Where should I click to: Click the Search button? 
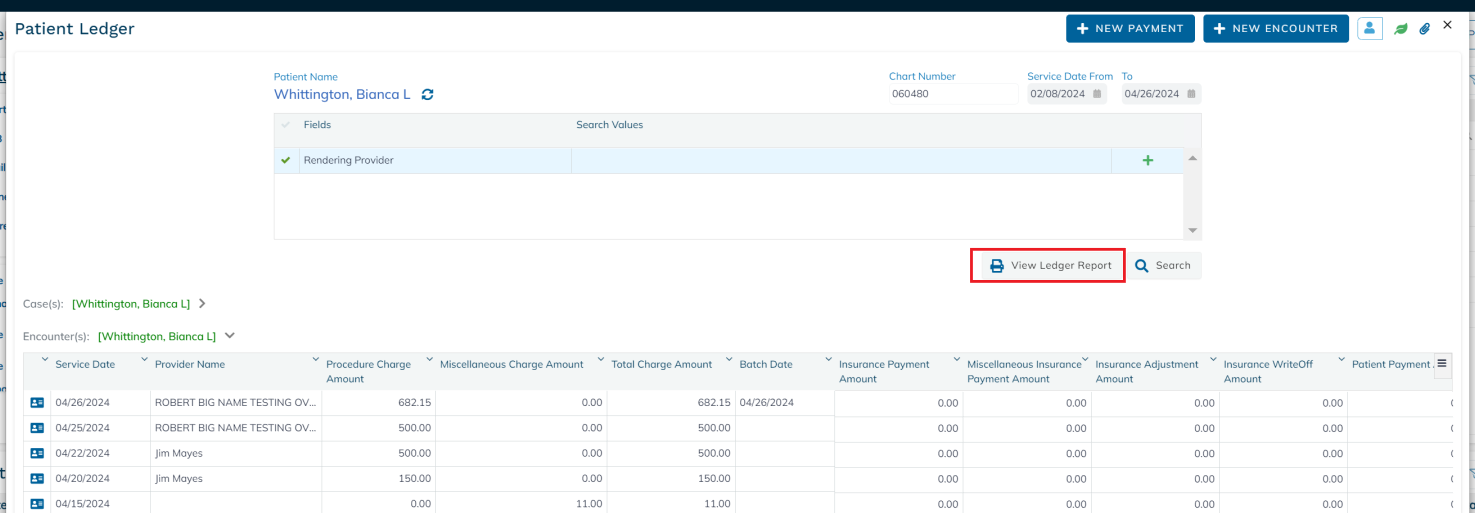(x=1163, y=266)
